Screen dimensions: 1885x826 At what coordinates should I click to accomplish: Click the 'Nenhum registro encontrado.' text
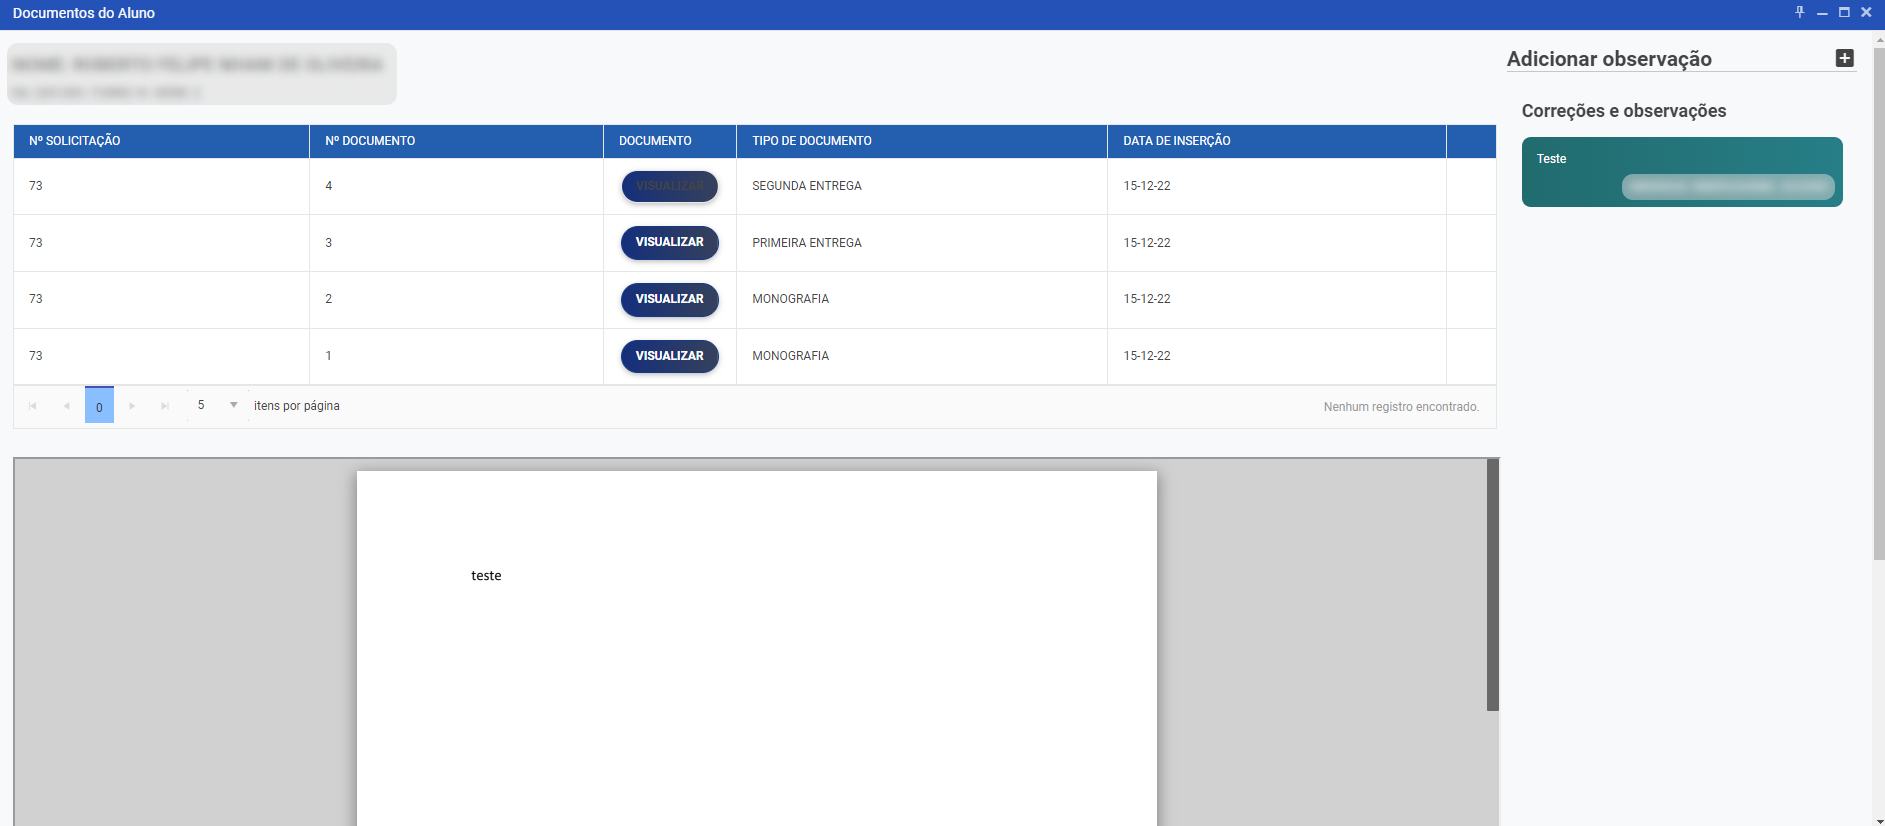point(1401,407)
